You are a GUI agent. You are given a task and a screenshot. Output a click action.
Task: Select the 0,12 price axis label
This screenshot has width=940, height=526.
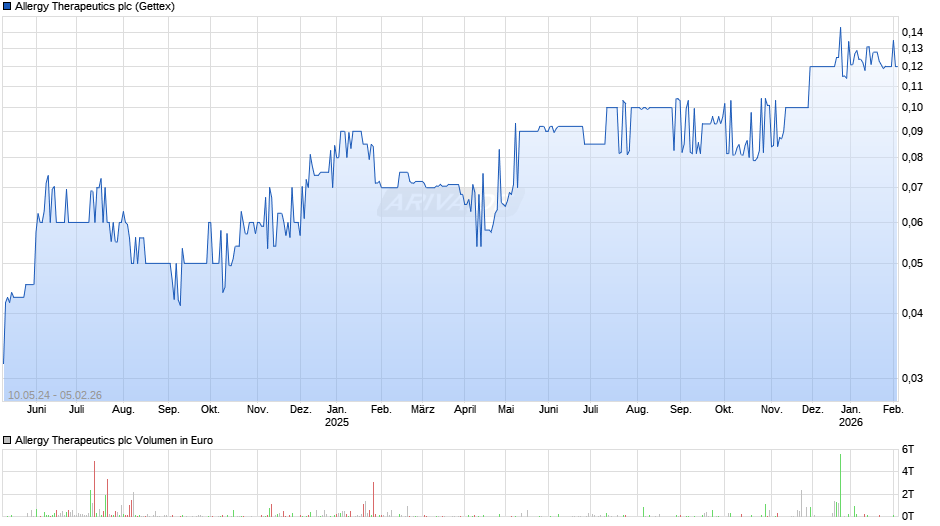click(912, 67)
